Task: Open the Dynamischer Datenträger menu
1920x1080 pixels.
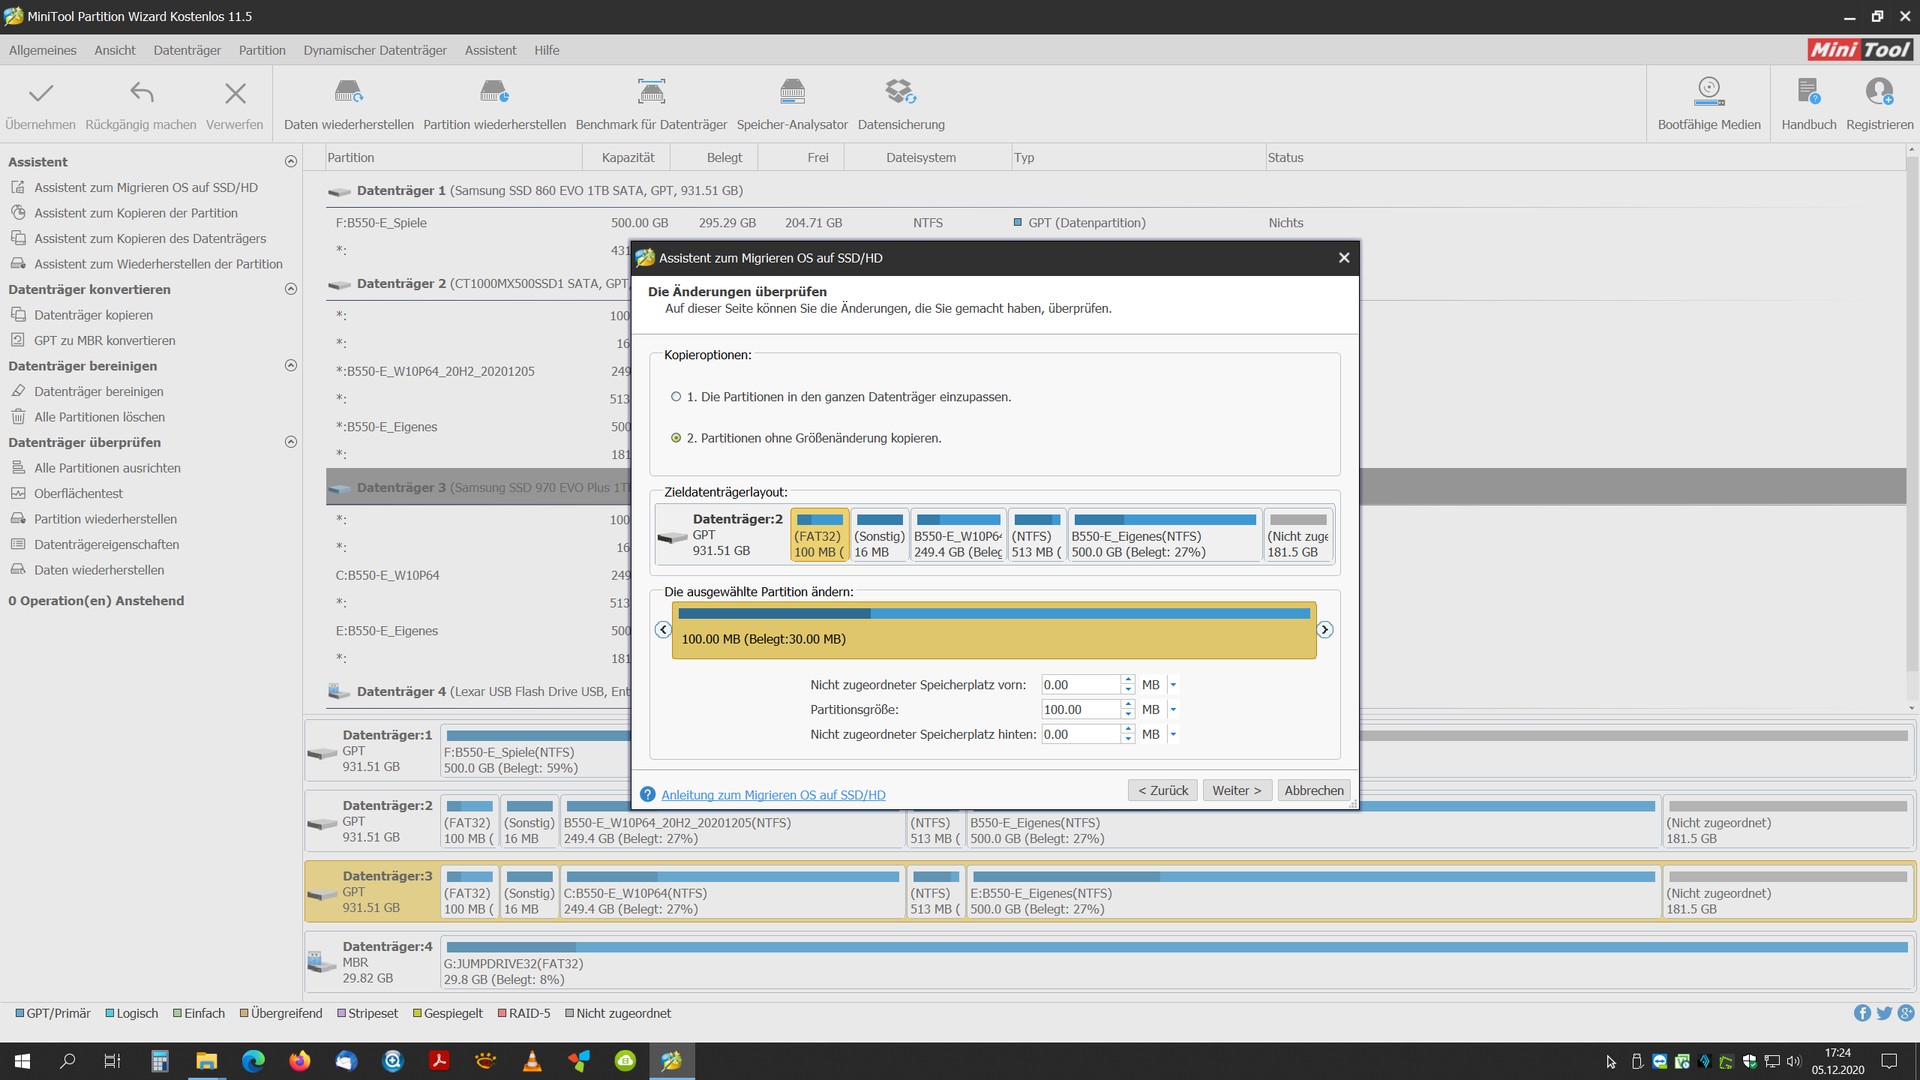Action: (x=375, y=50)
